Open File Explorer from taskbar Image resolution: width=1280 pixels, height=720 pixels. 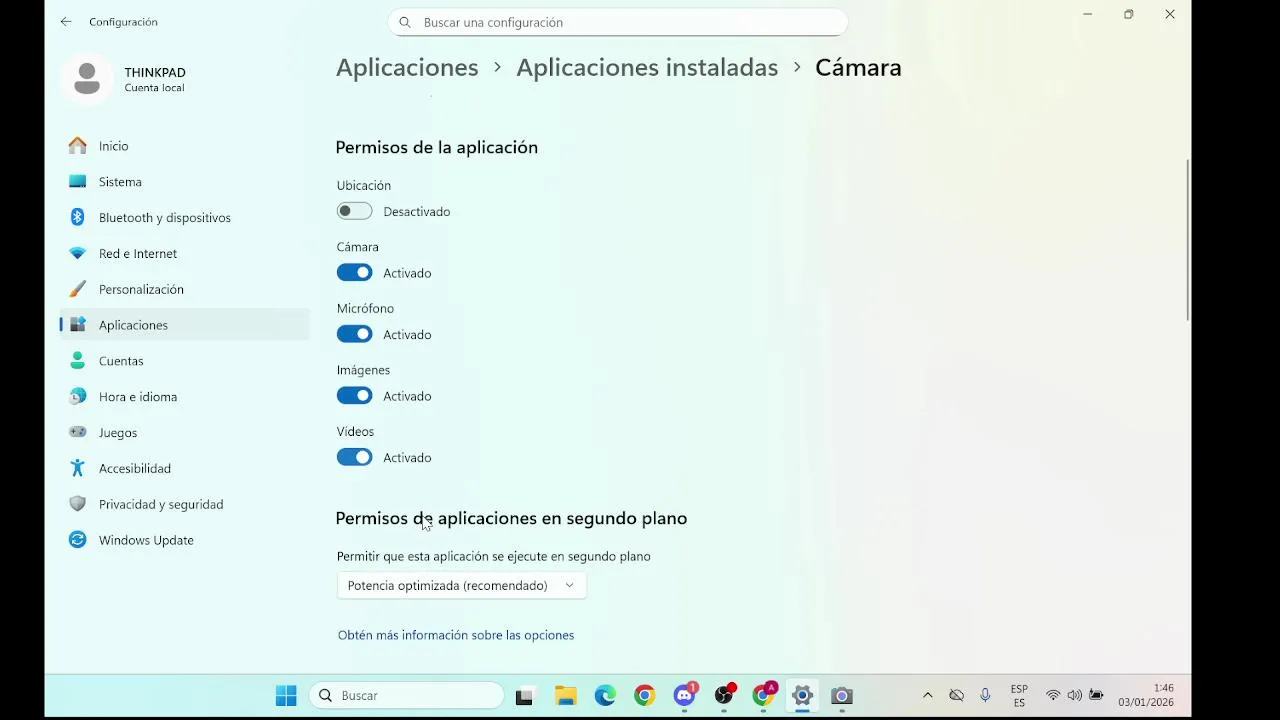[566, 696]
